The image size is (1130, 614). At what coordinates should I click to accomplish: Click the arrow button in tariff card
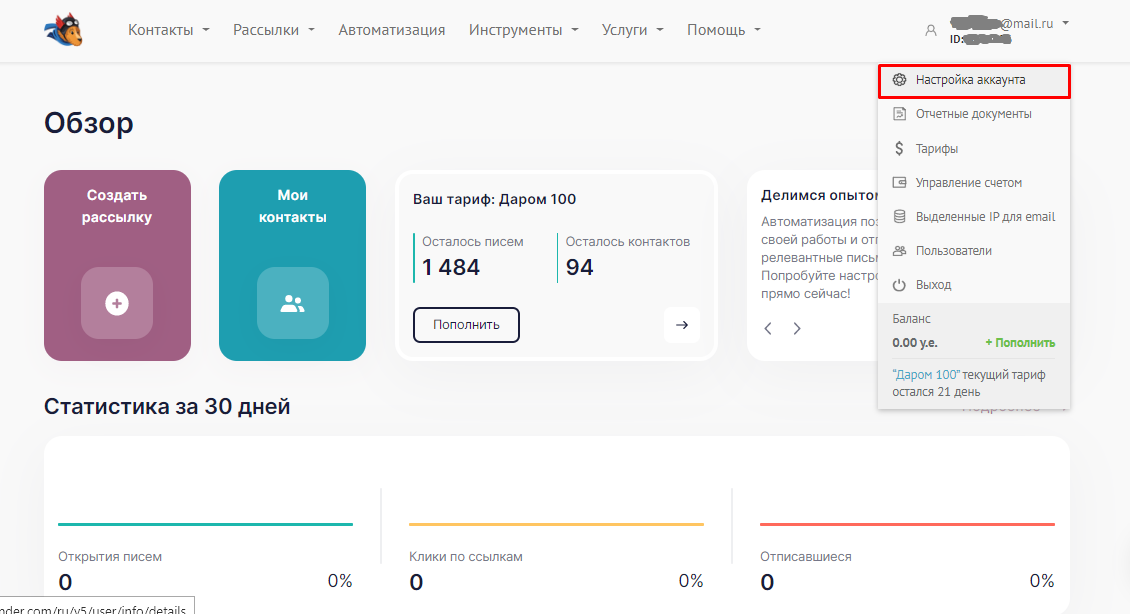click(682, 325)
